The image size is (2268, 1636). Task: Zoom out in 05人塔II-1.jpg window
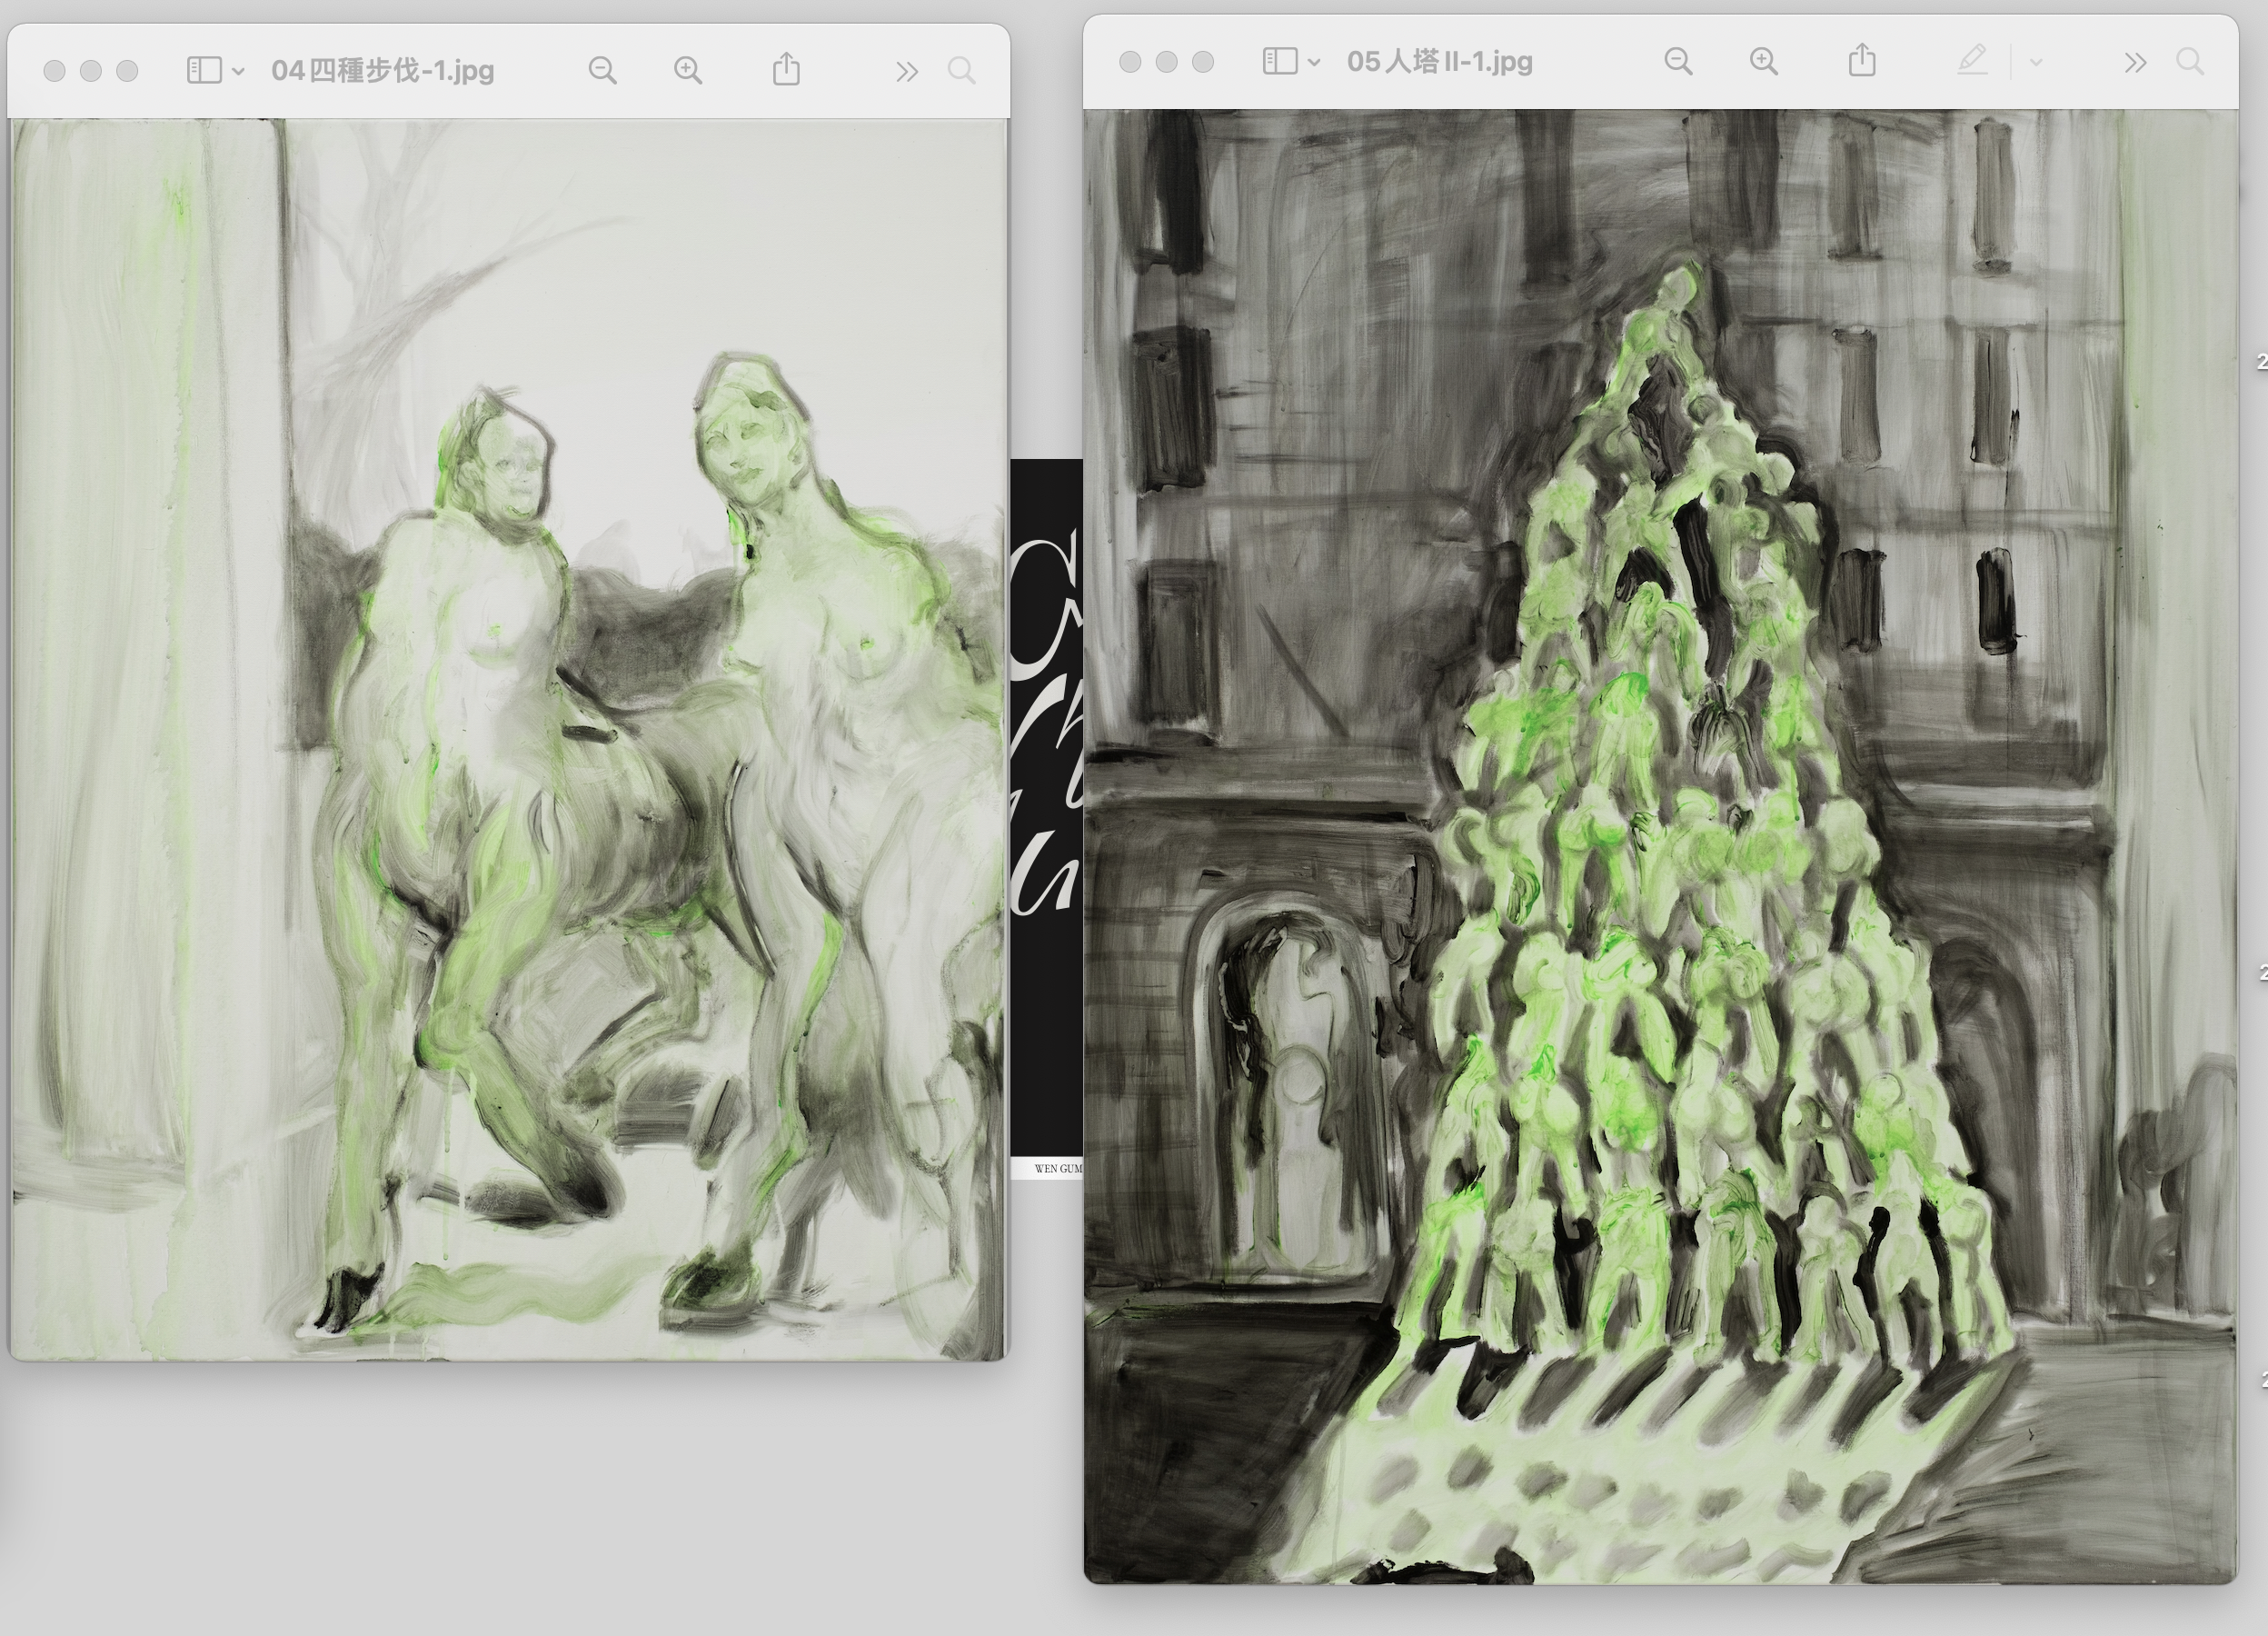1678,61
